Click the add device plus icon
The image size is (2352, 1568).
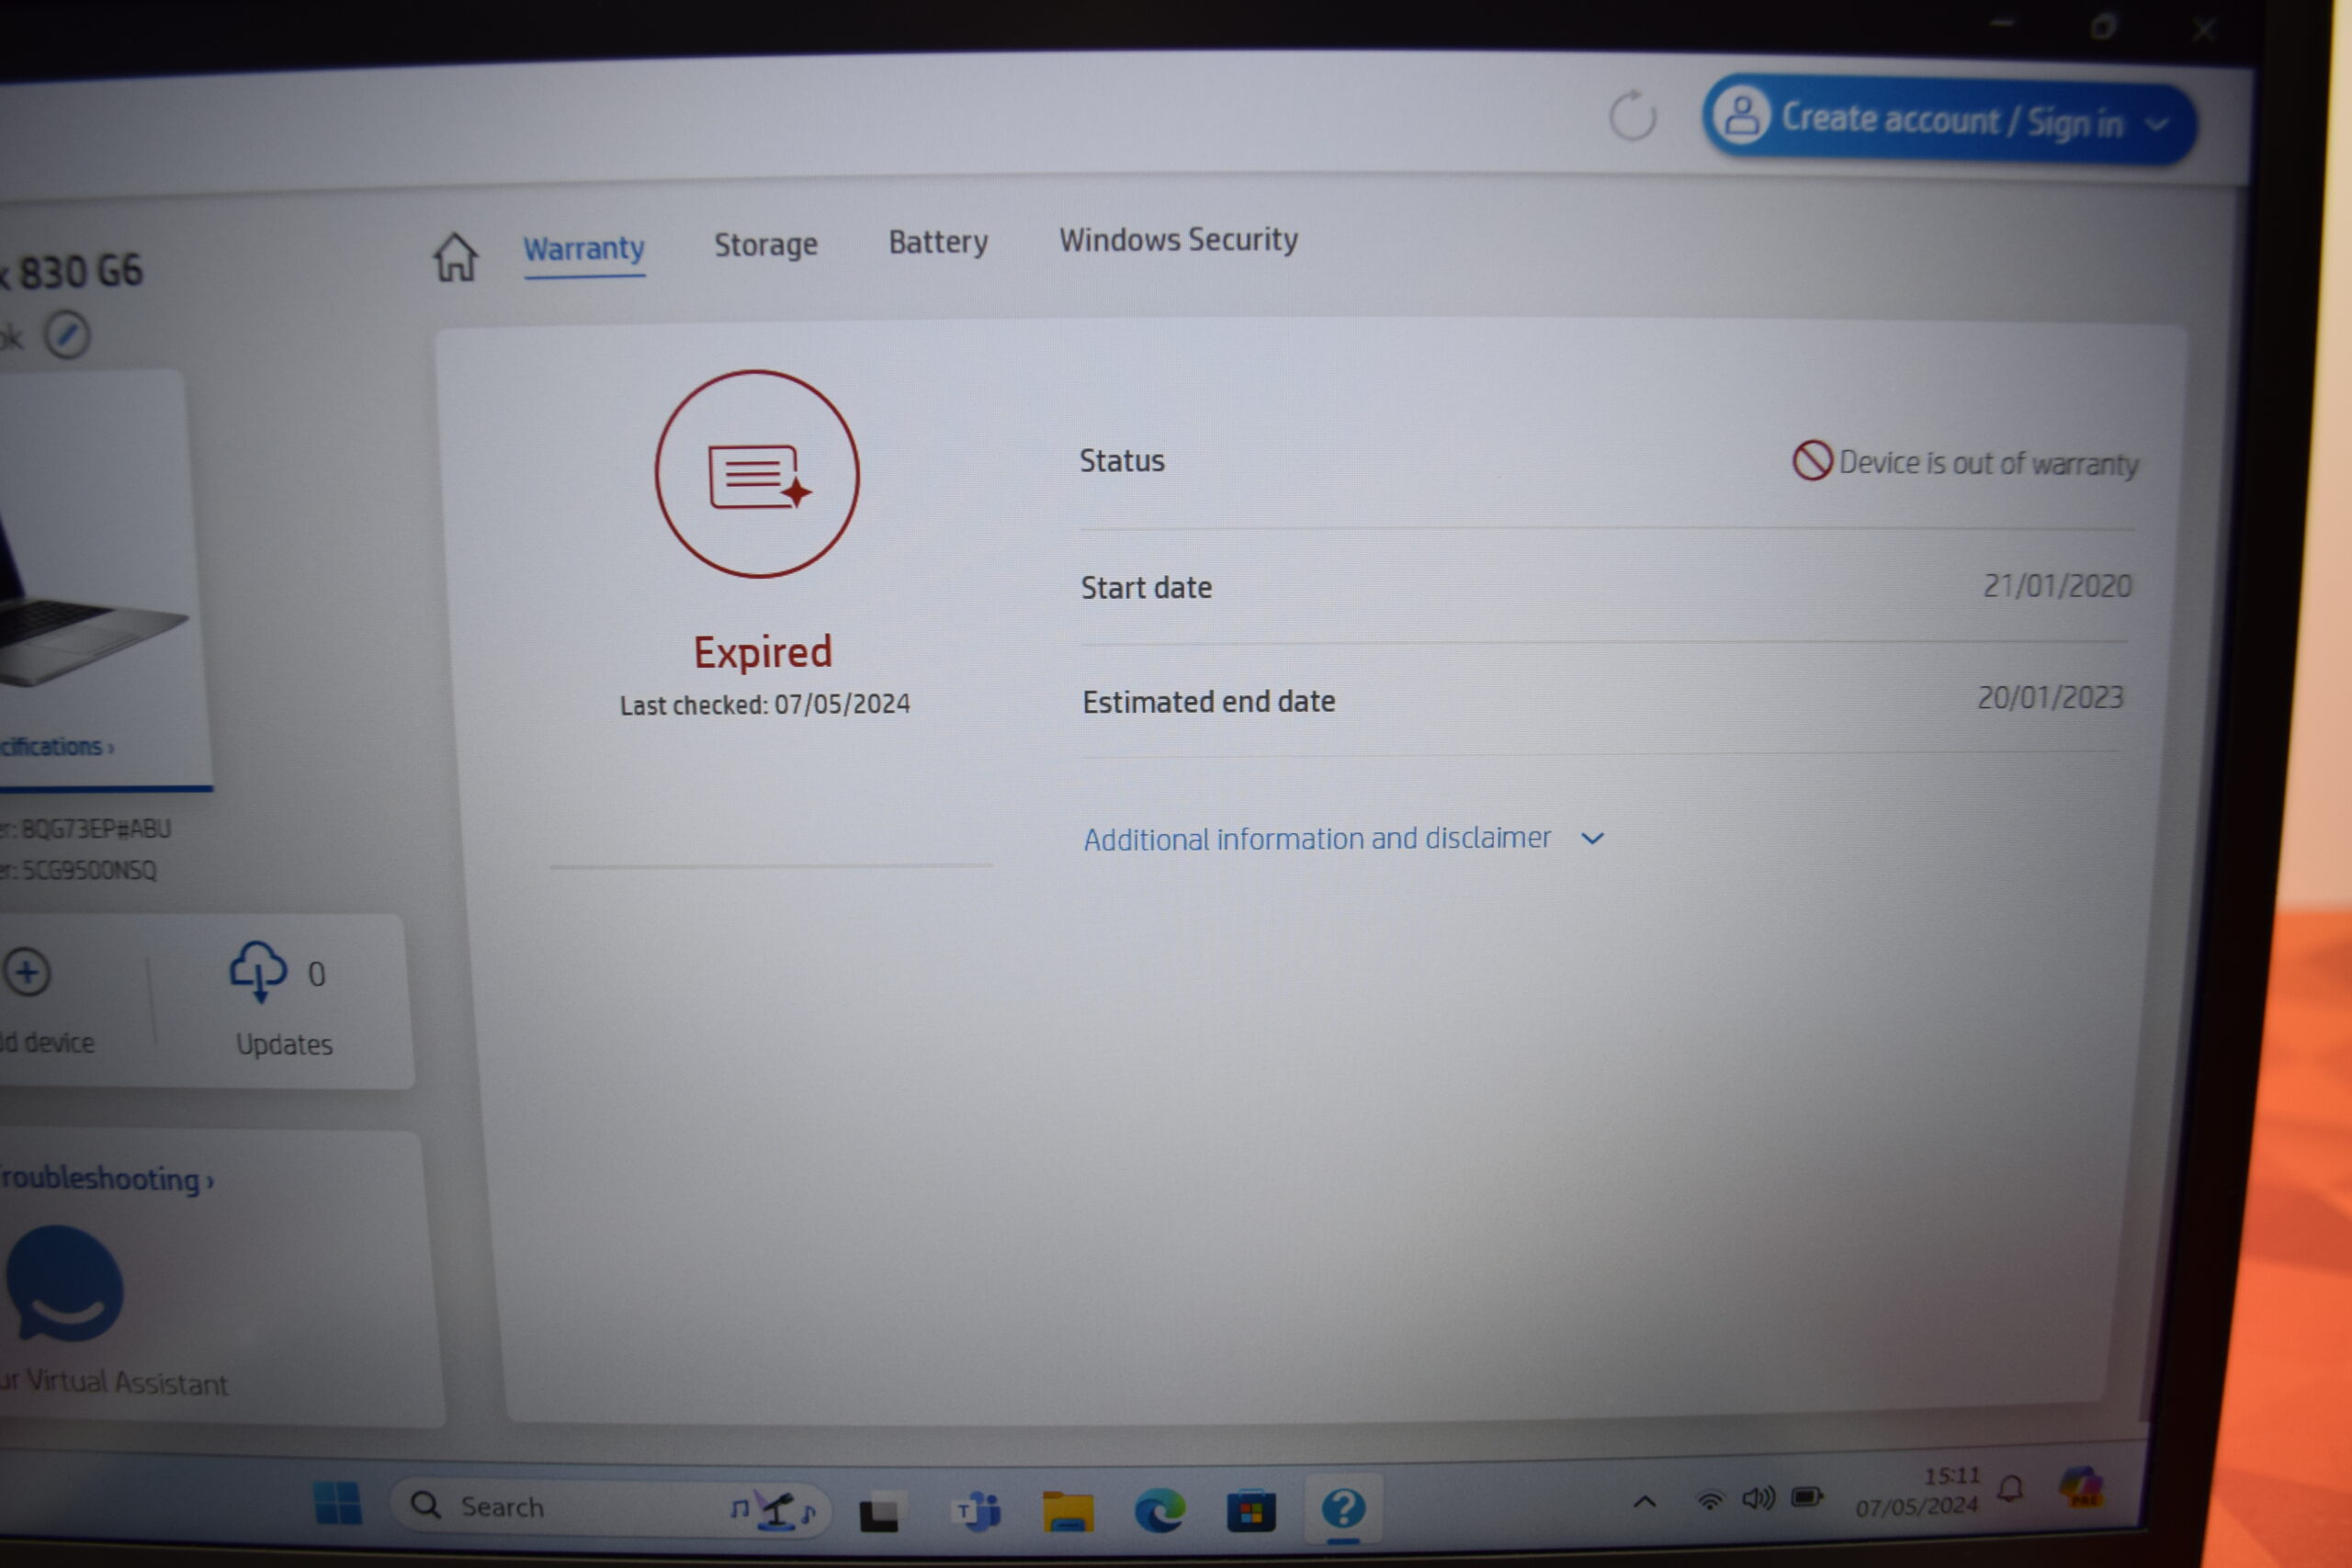27,973
